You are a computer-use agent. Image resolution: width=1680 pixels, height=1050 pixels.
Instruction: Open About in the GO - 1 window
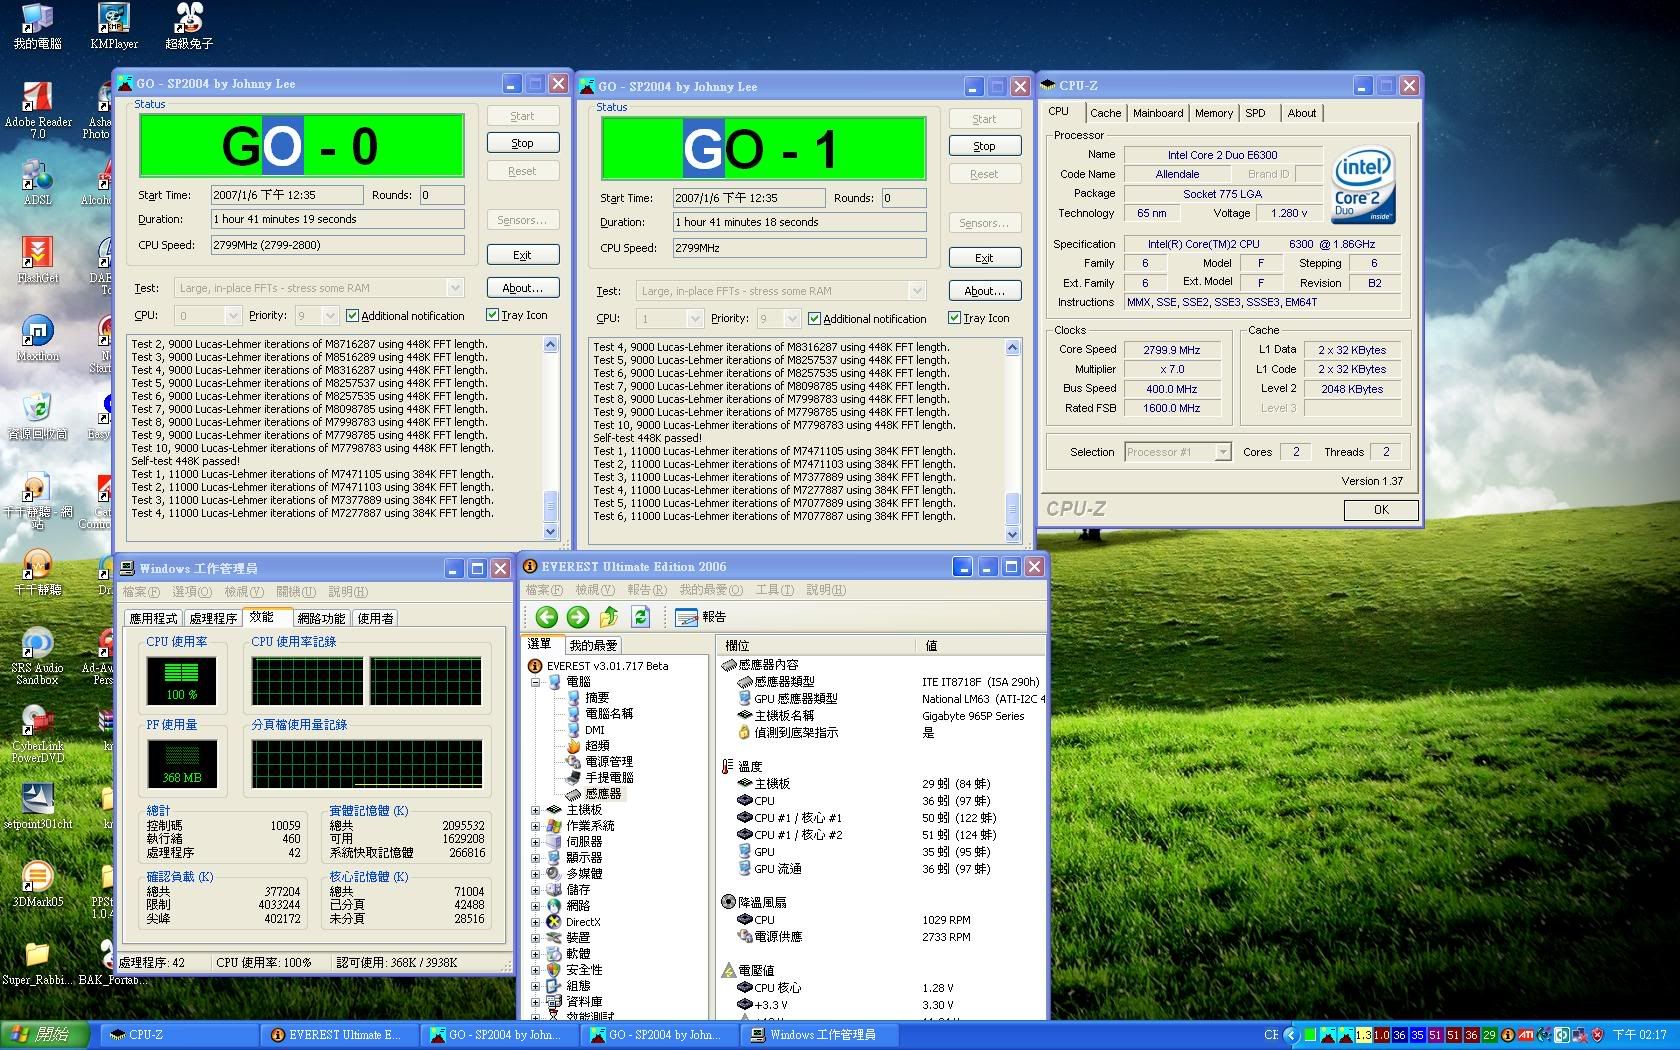pyautogui.click(x=984, y=291)
